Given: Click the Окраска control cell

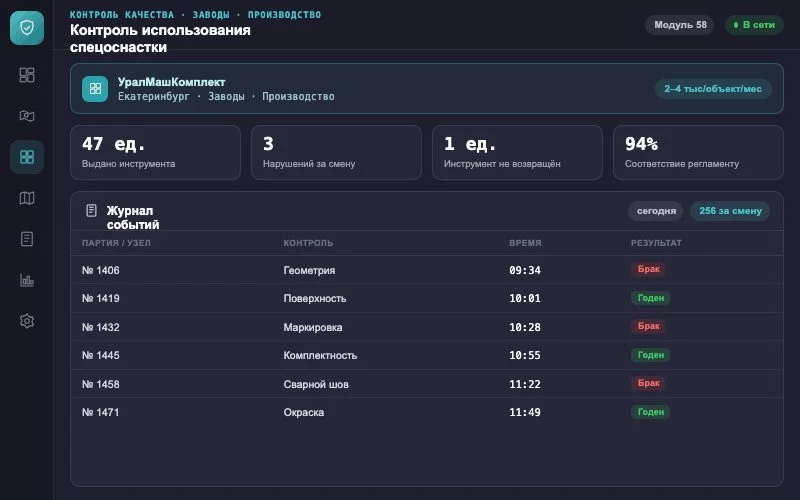Looking at the screenshot, I should [304, 412].
